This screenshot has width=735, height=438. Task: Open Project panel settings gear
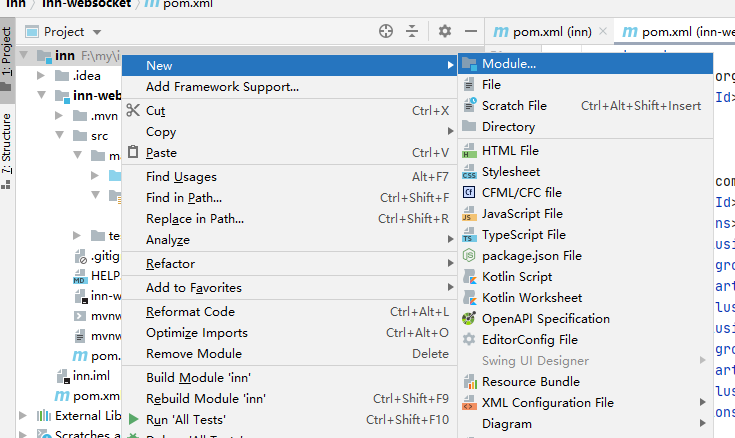[444, 31]
